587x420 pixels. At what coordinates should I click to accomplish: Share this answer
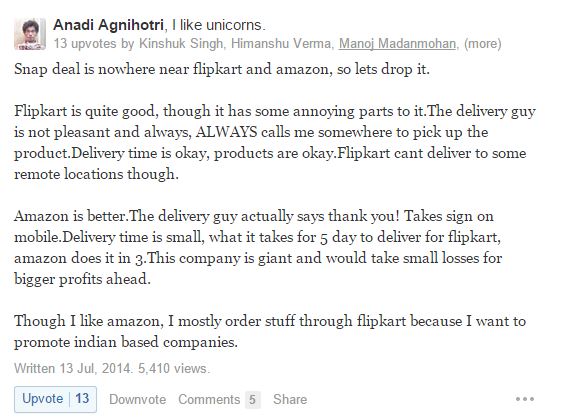click(x=290, y=399)
